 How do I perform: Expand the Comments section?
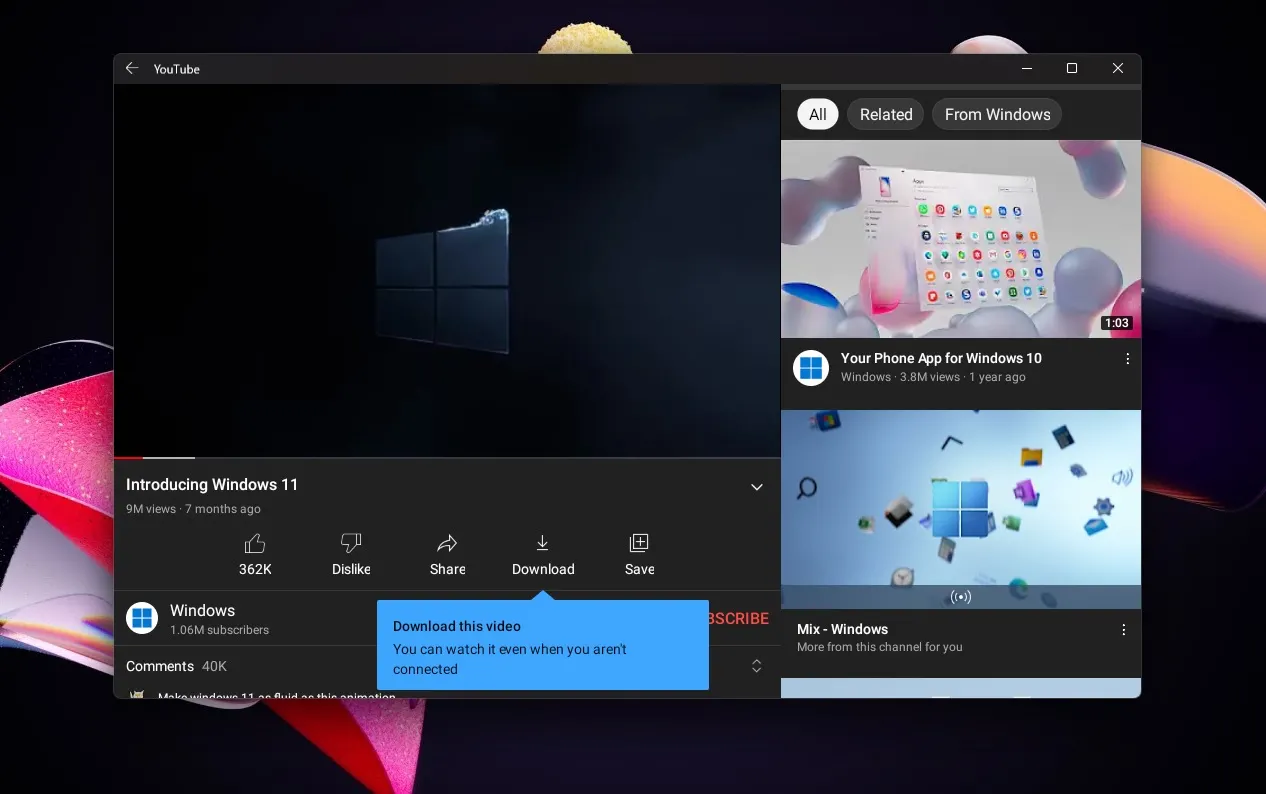tap(757, 666)
